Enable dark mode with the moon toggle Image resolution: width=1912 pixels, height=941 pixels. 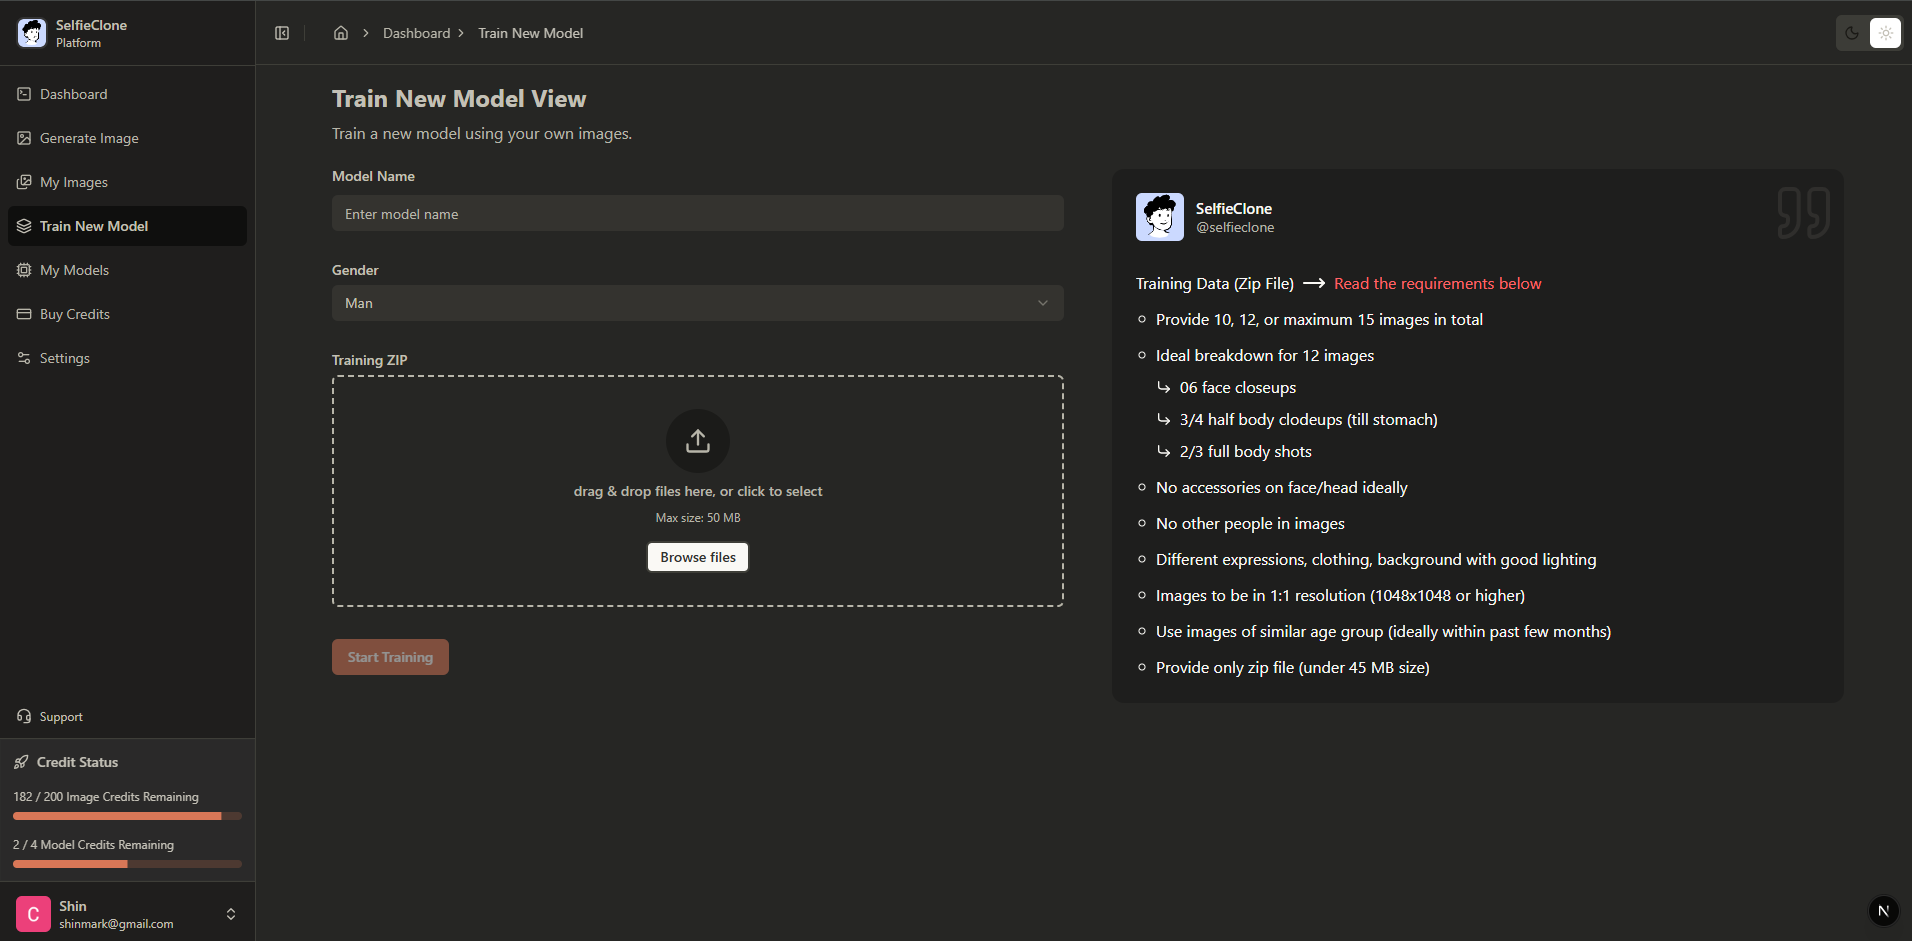point(1851,33)
